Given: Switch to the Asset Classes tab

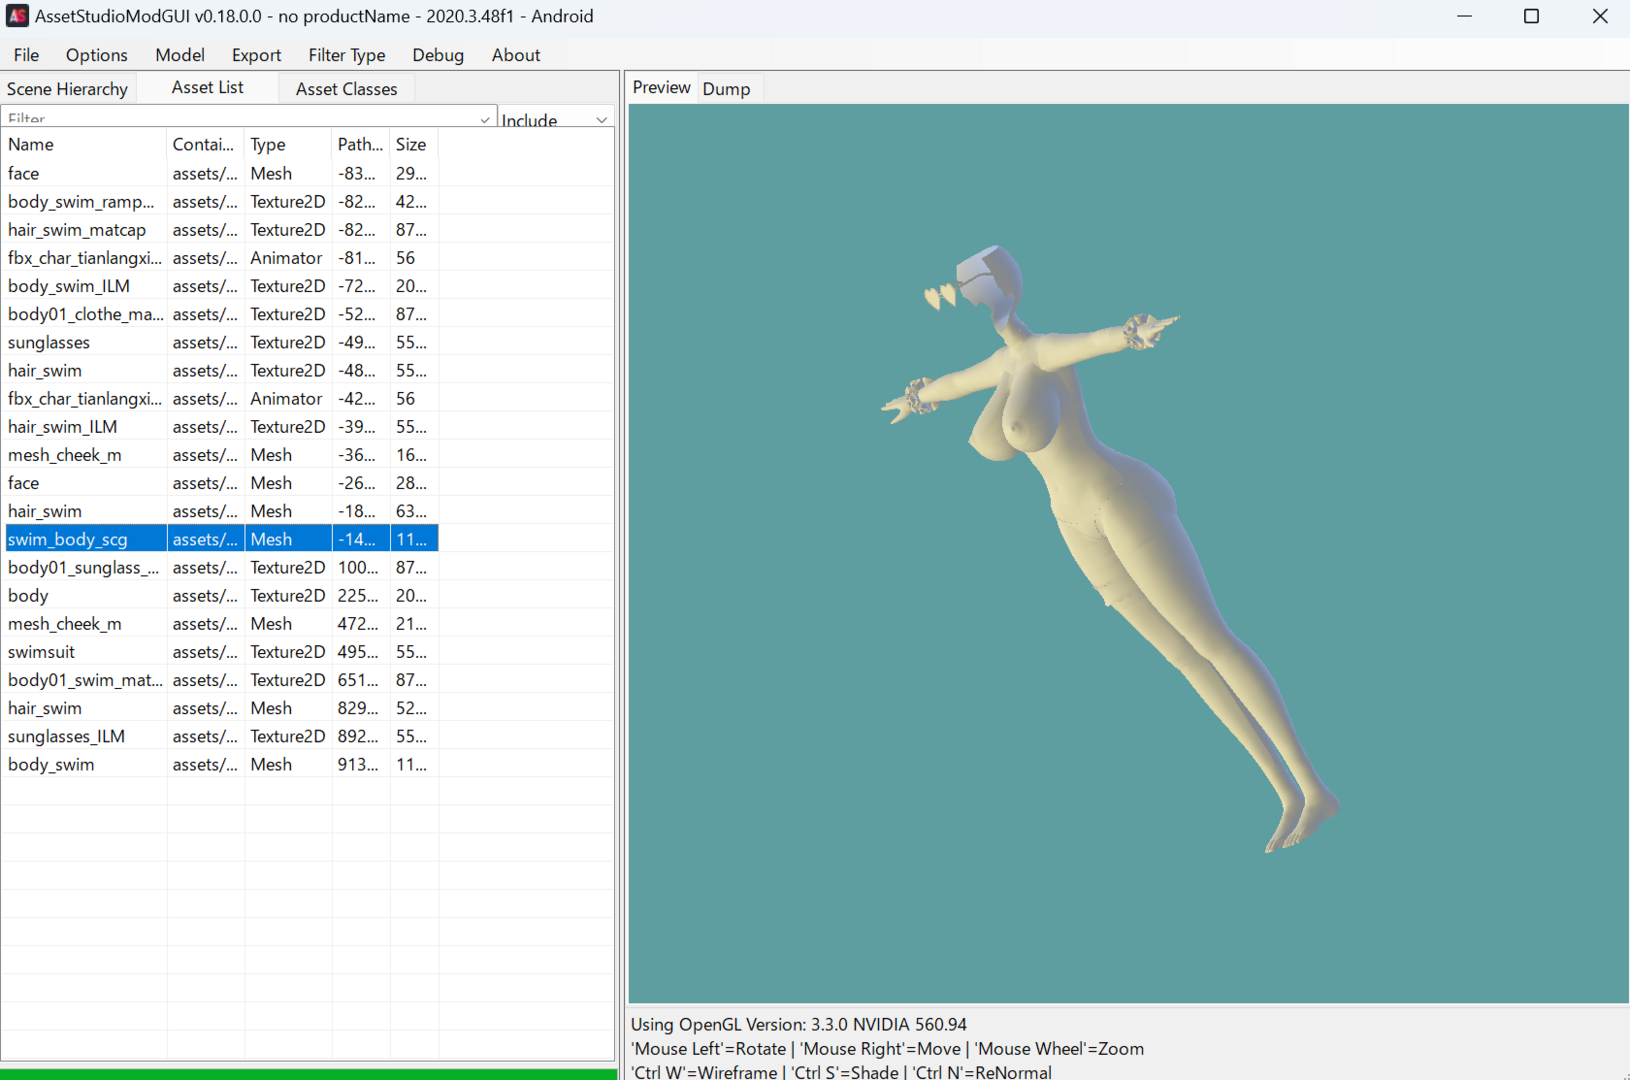Looking at the screenshot, I should tap(347, 89).
